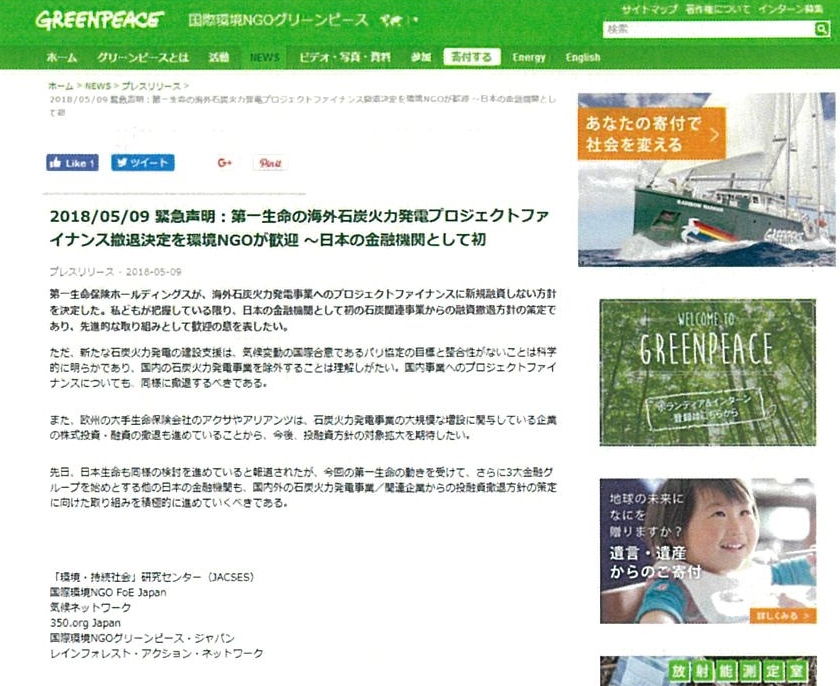Screen dimensions: 840x686
Task: Click the Pinterest Pin it button
Action: tap(270, 163)
